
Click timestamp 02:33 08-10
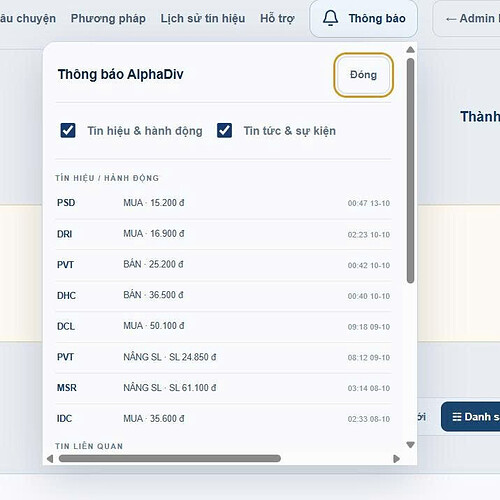[369, 419]
